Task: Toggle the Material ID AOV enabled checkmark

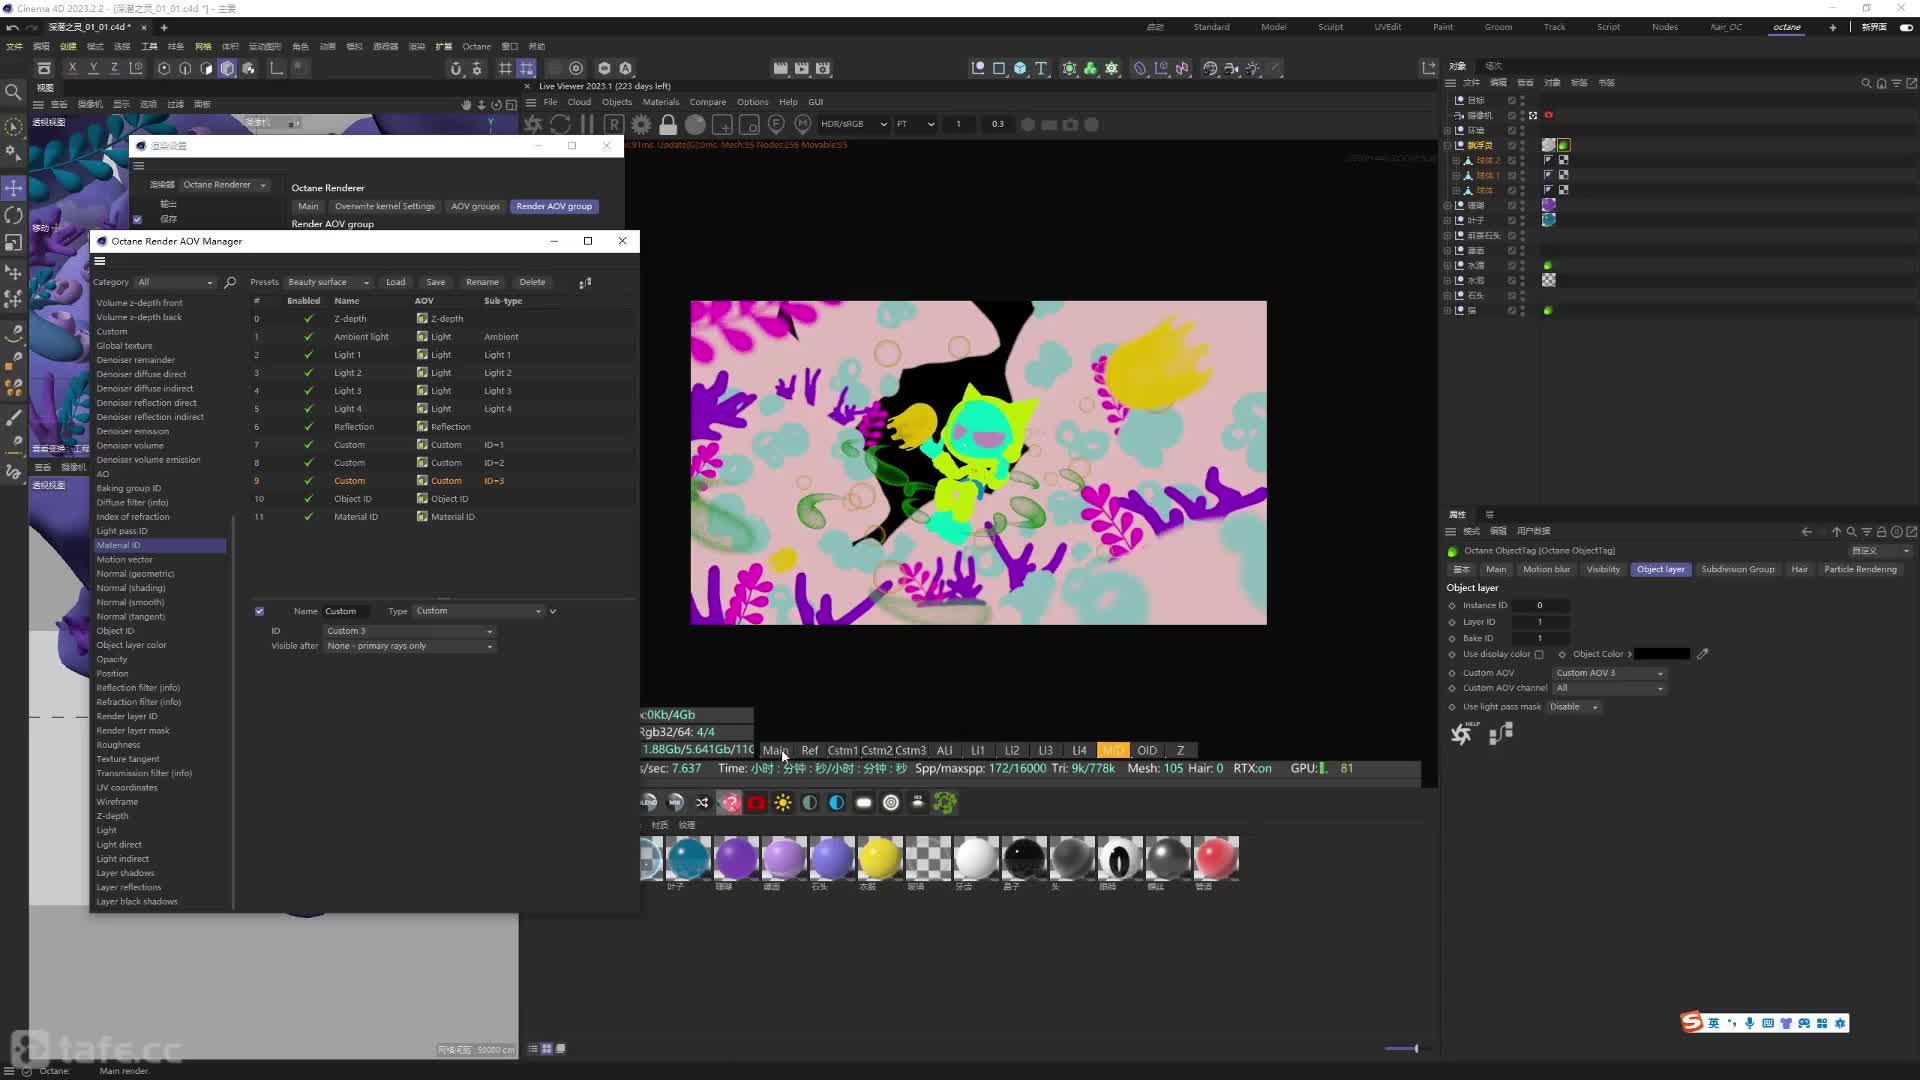Action: (308, 516)
